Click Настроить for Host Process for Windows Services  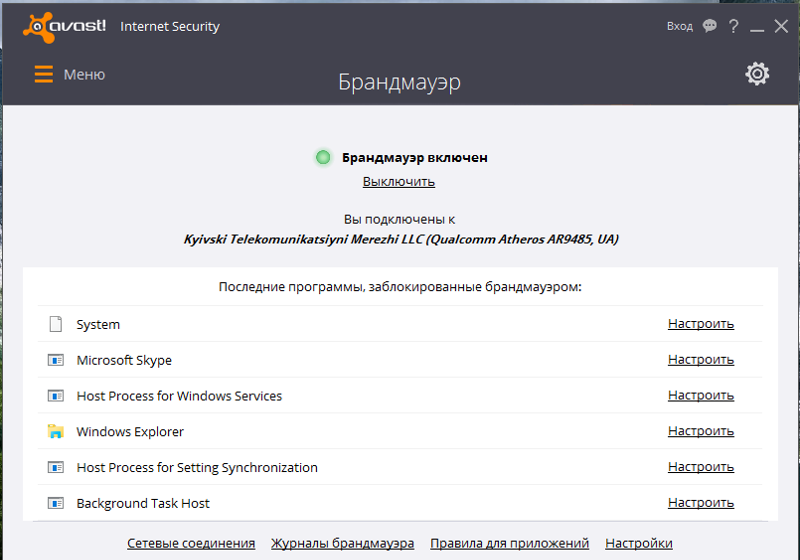click(701, 395)
